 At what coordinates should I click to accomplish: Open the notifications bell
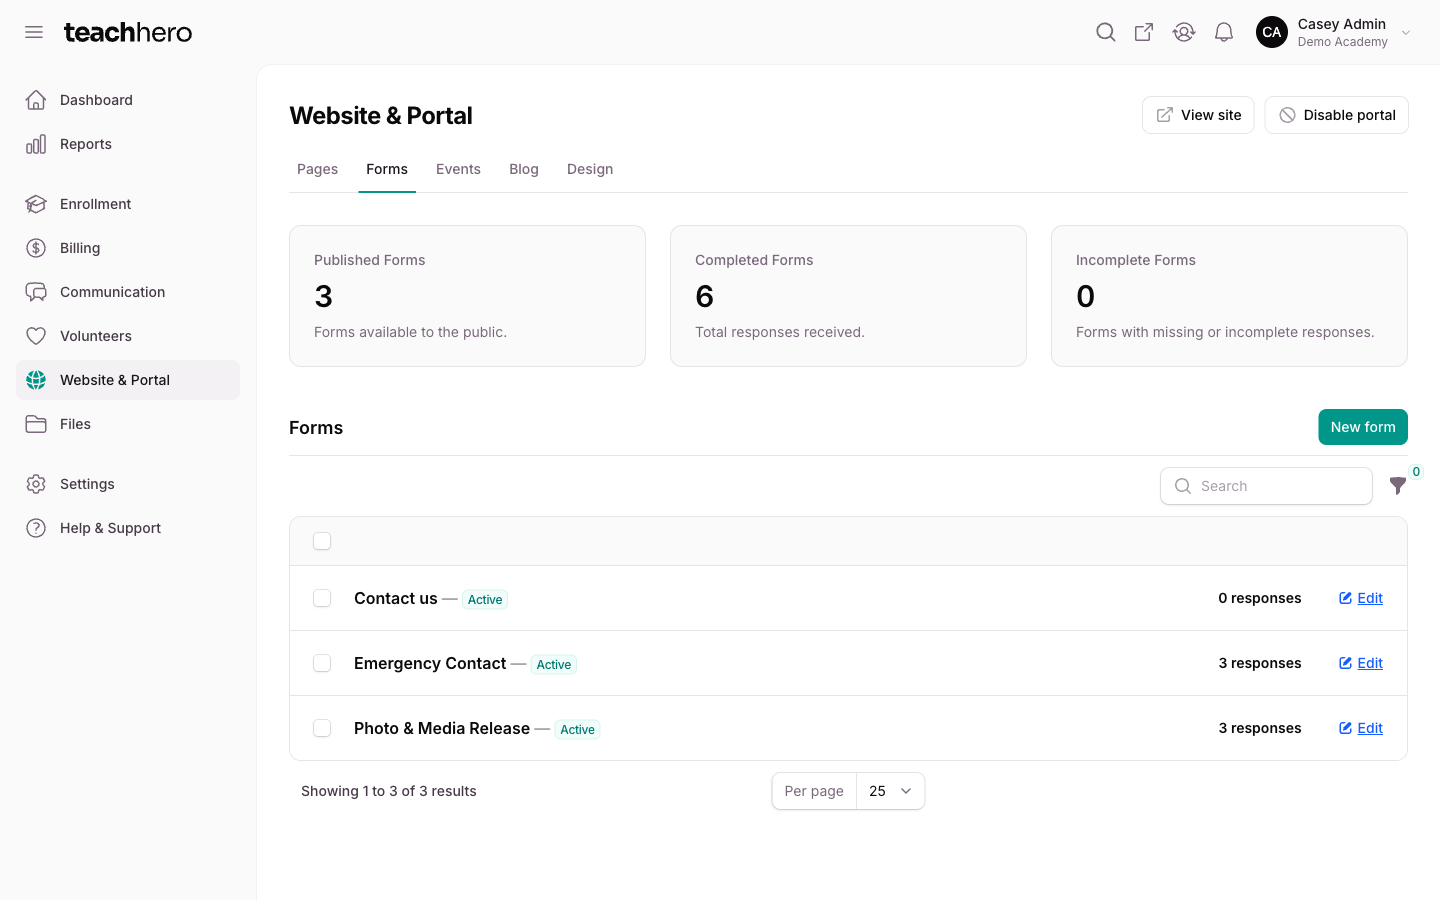coord(1224,32)
